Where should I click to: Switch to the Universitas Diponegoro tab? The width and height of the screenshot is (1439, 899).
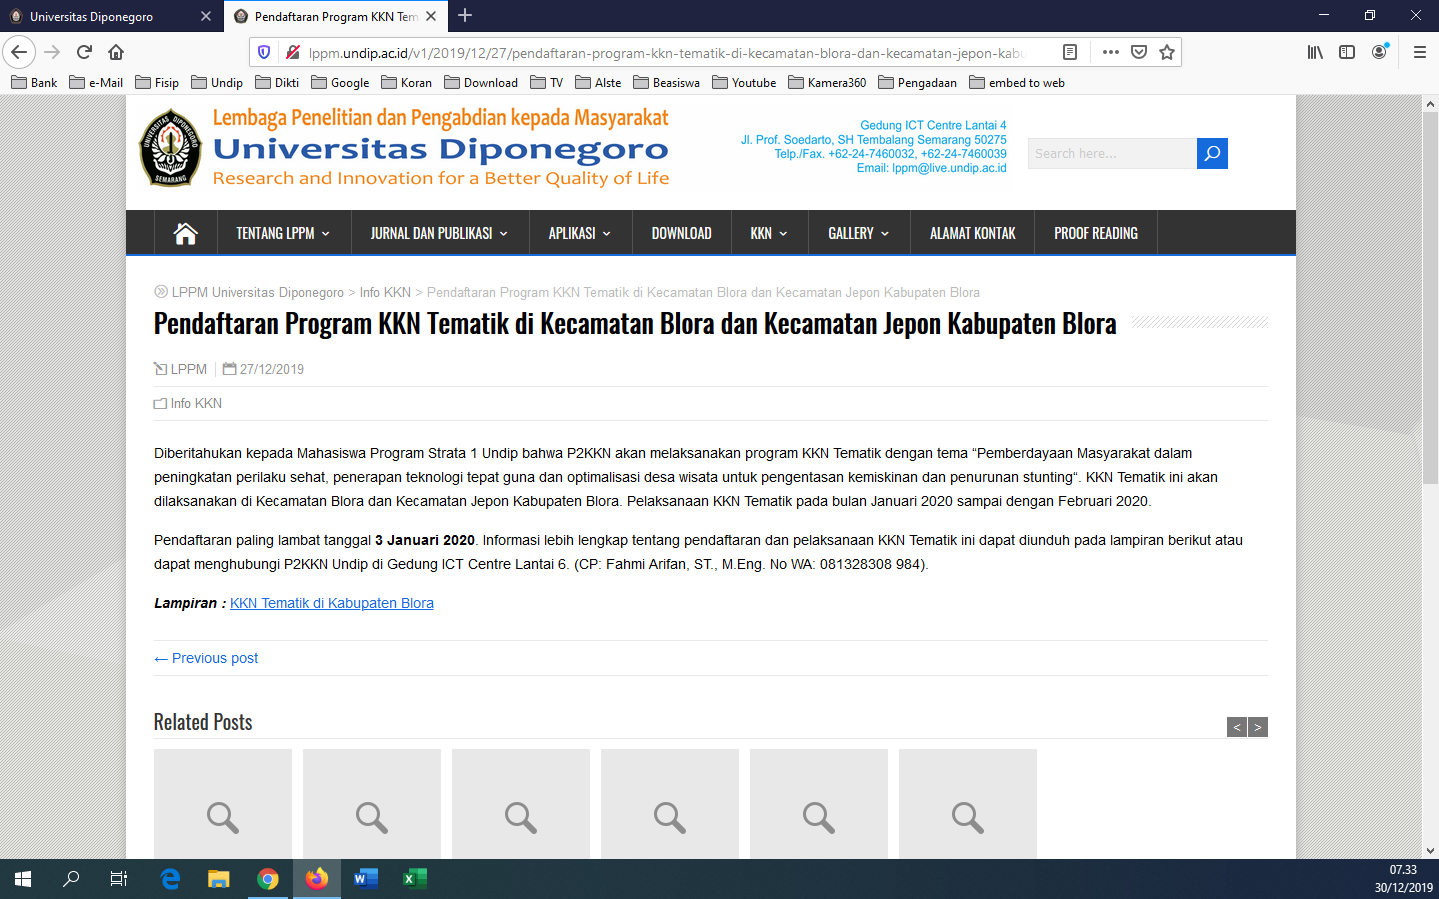click(105, 16)
